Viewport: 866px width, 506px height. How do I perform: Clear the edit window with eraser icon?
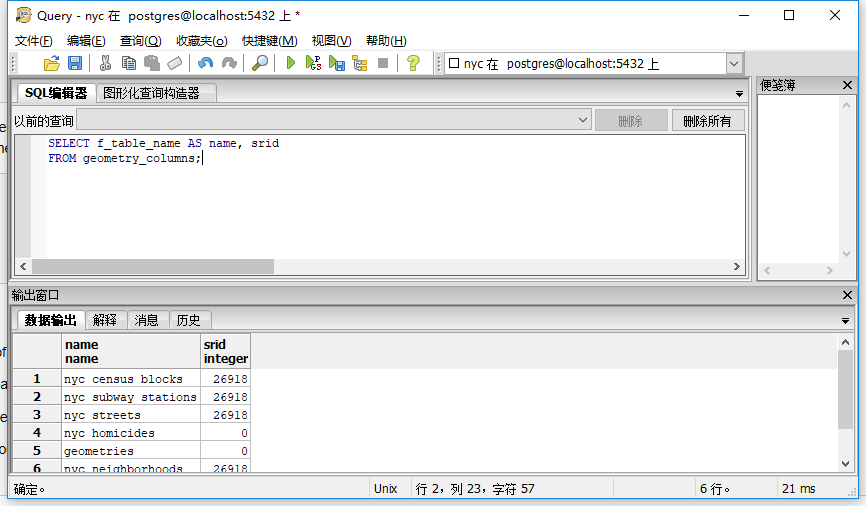175,64
